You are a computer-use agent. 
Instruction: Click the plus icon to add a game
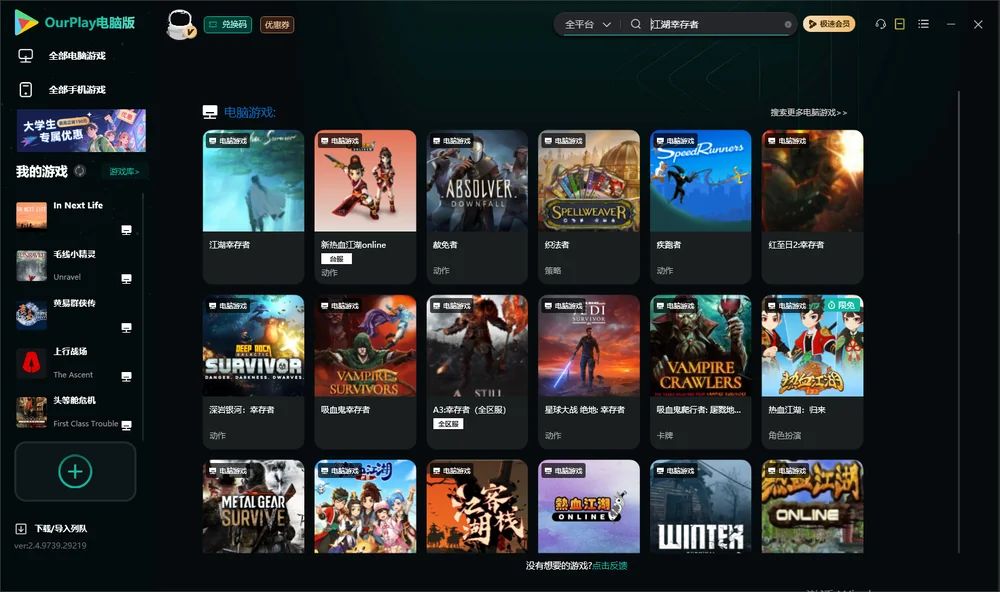(x=75, y=471)
